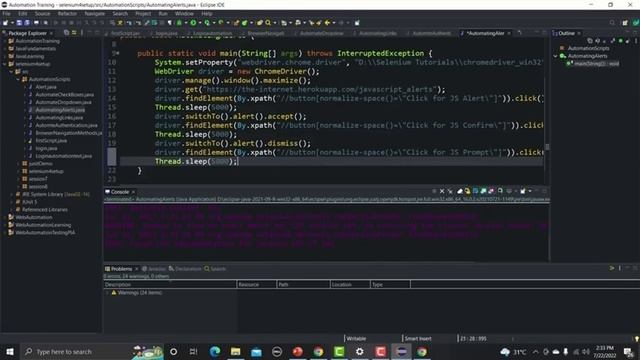
Task: Open the Window menu
Action: (x=184, y=13)
